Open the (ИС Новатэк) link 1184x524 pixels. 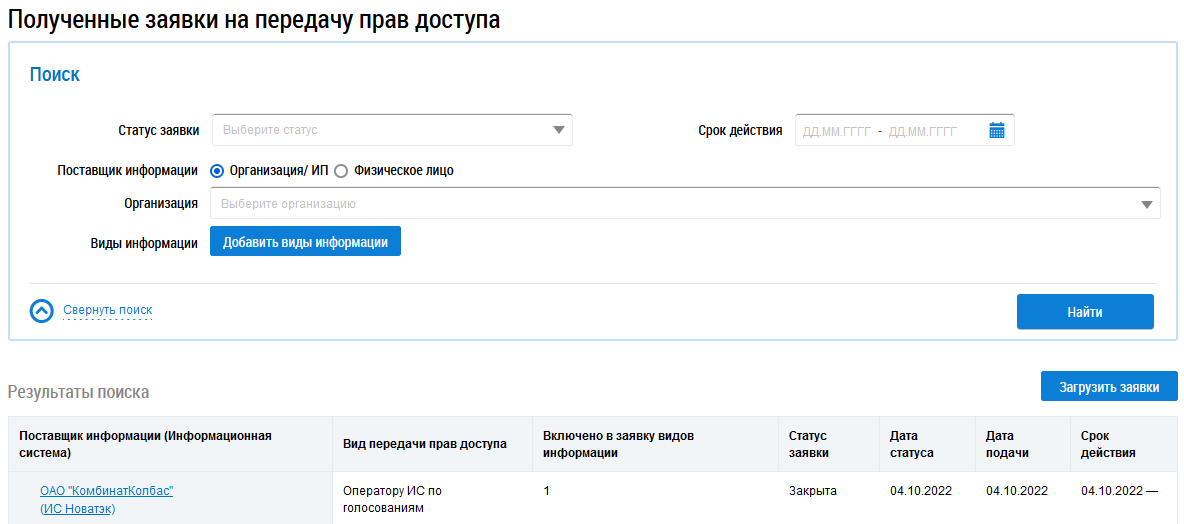coord(77,509)
